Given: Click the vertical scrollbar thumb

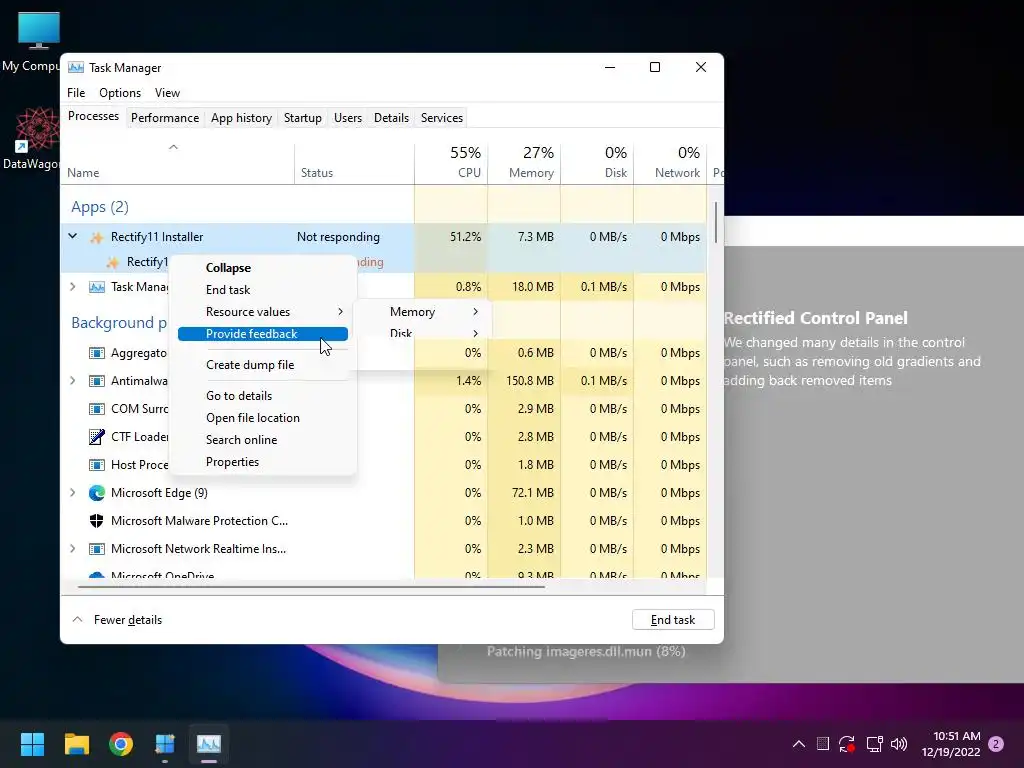Looking at the screenshot, I should point(716,222).
